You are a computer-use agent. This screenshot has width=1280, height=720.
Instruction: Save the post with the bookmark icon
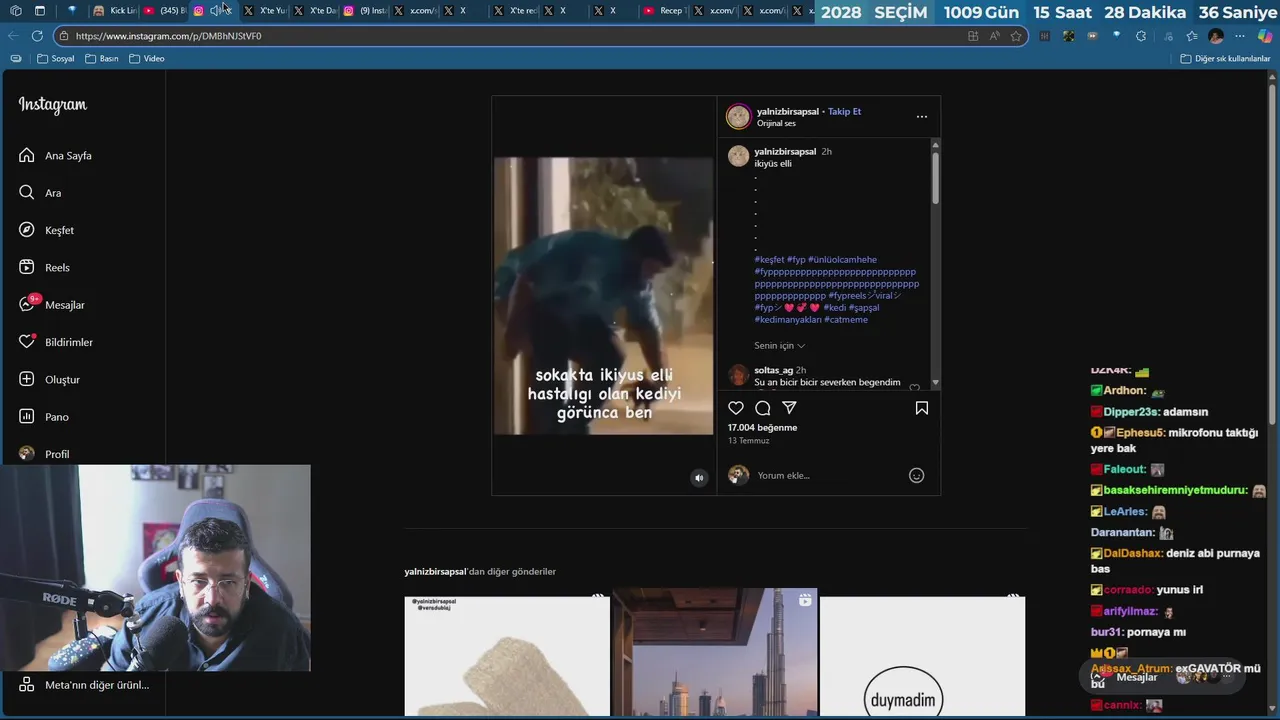[922, 408]
